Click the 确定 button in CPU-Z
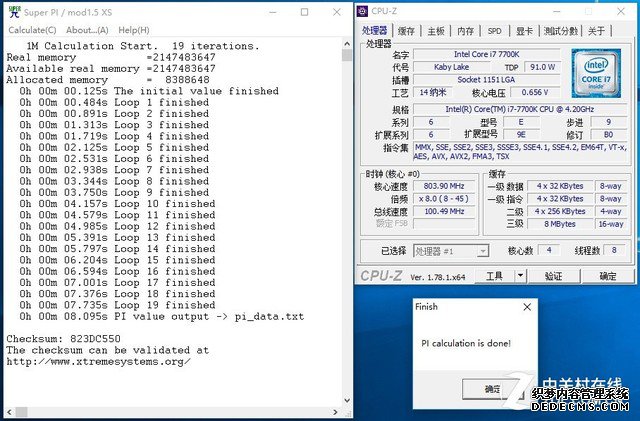The height and width of the screenshot is (421, 640). (608, 276)
